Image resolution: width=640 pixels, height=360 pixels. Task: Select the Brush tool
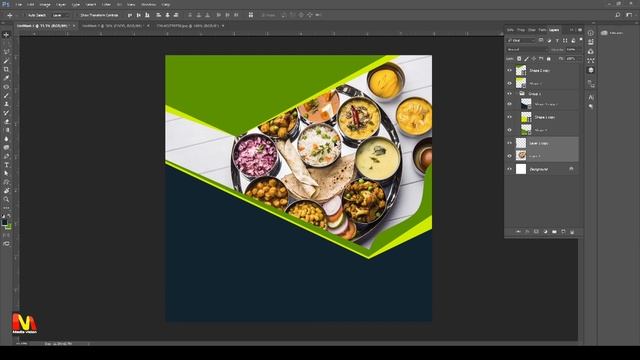tap(6, 96)
